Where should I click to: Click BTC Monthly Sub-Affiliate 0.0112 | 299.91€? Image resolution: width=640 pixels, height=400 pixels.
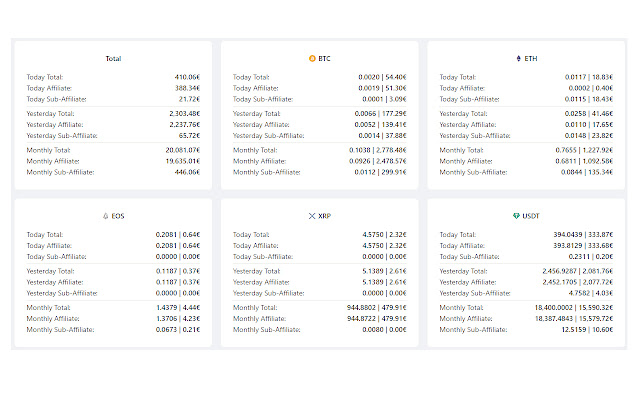point(380,172)
